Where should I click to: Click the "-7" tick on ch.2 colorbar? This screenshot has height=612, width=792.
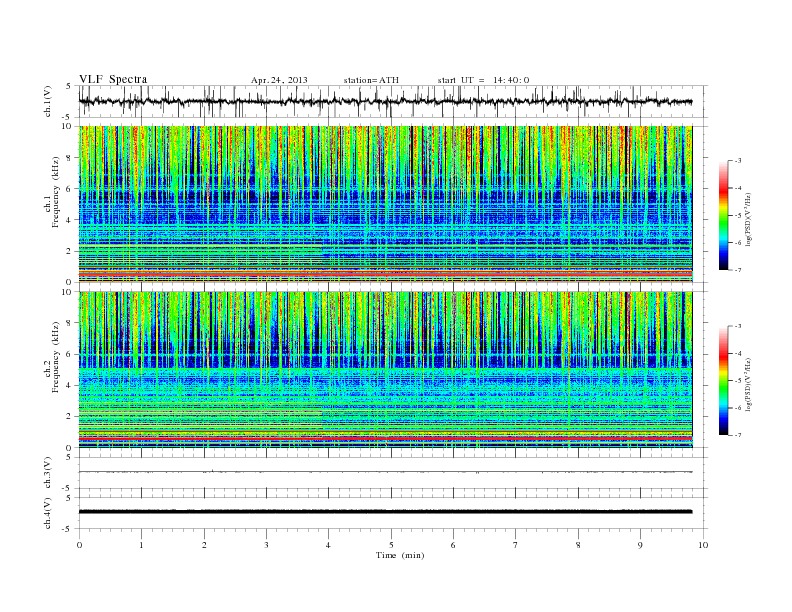[x=738, y=435]
